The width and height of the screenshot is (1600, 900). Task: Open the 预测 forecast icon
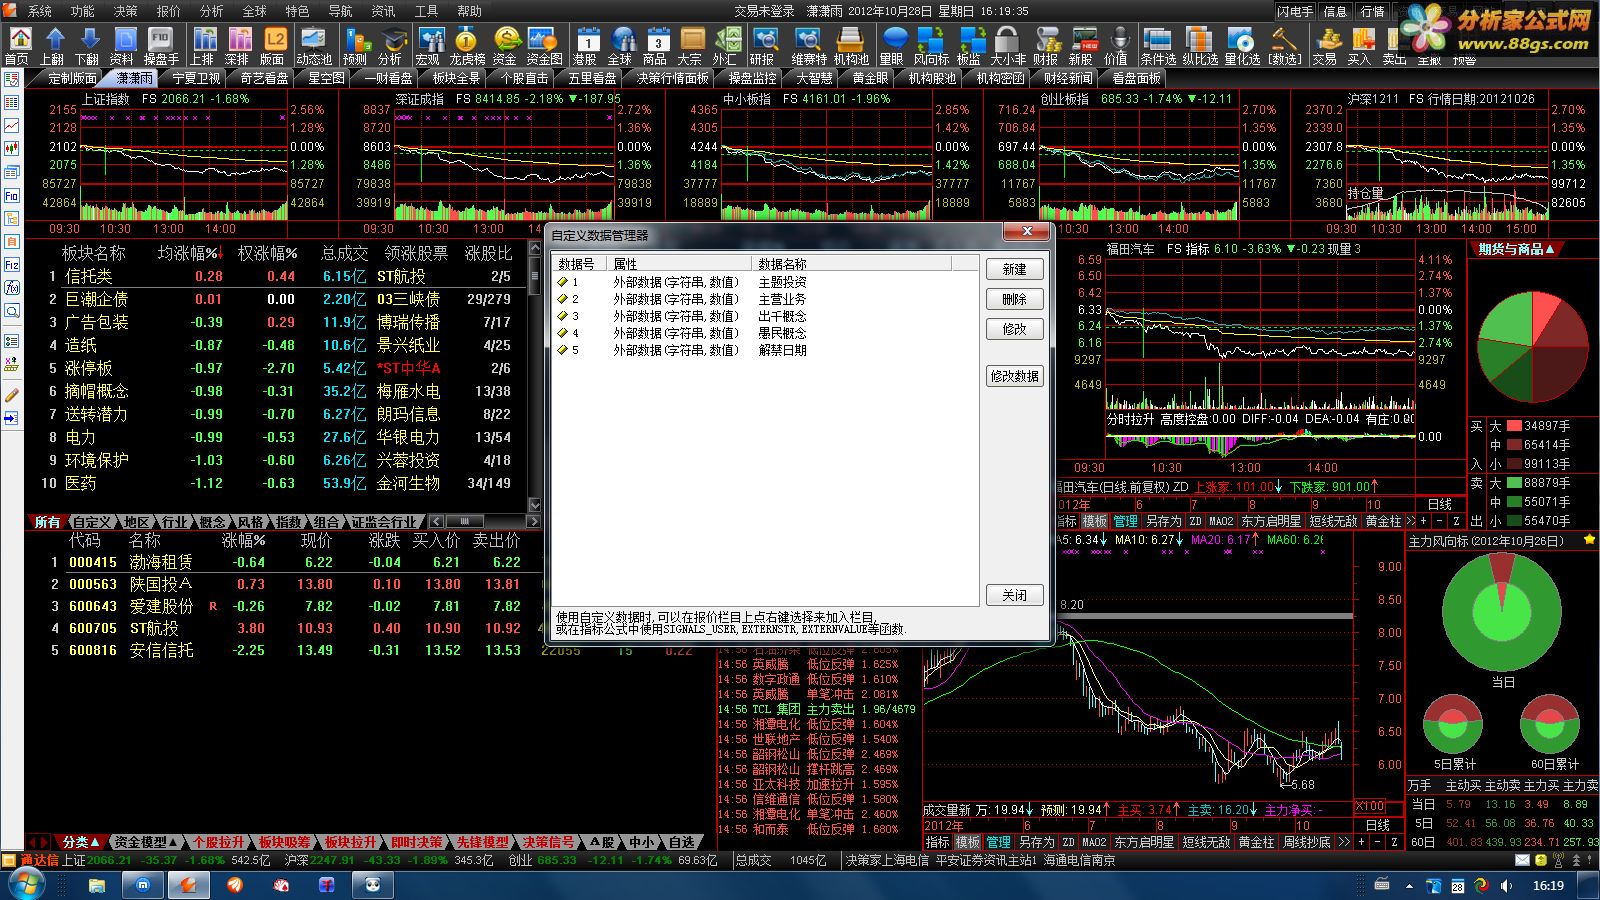pos(356,46)
